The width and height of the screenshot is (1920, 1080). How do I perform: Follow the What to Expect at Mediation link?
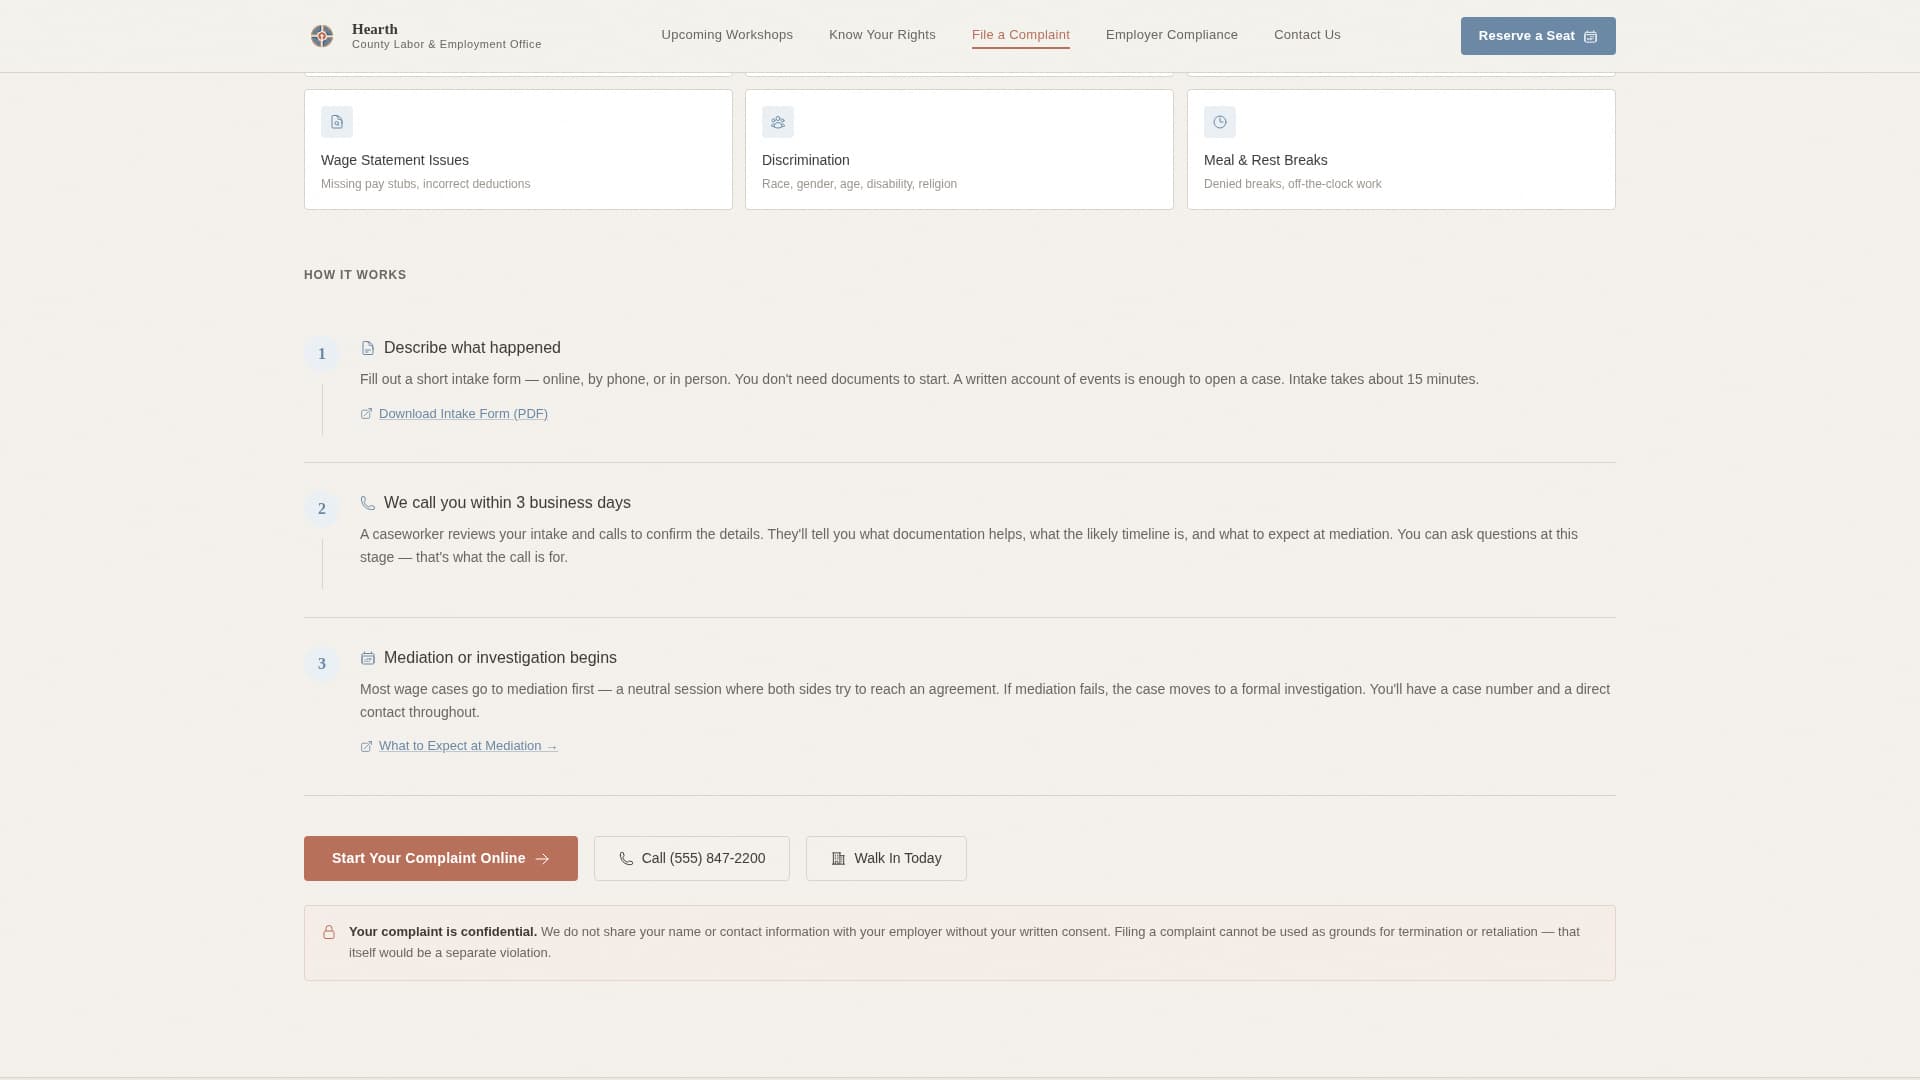(468, 746)
